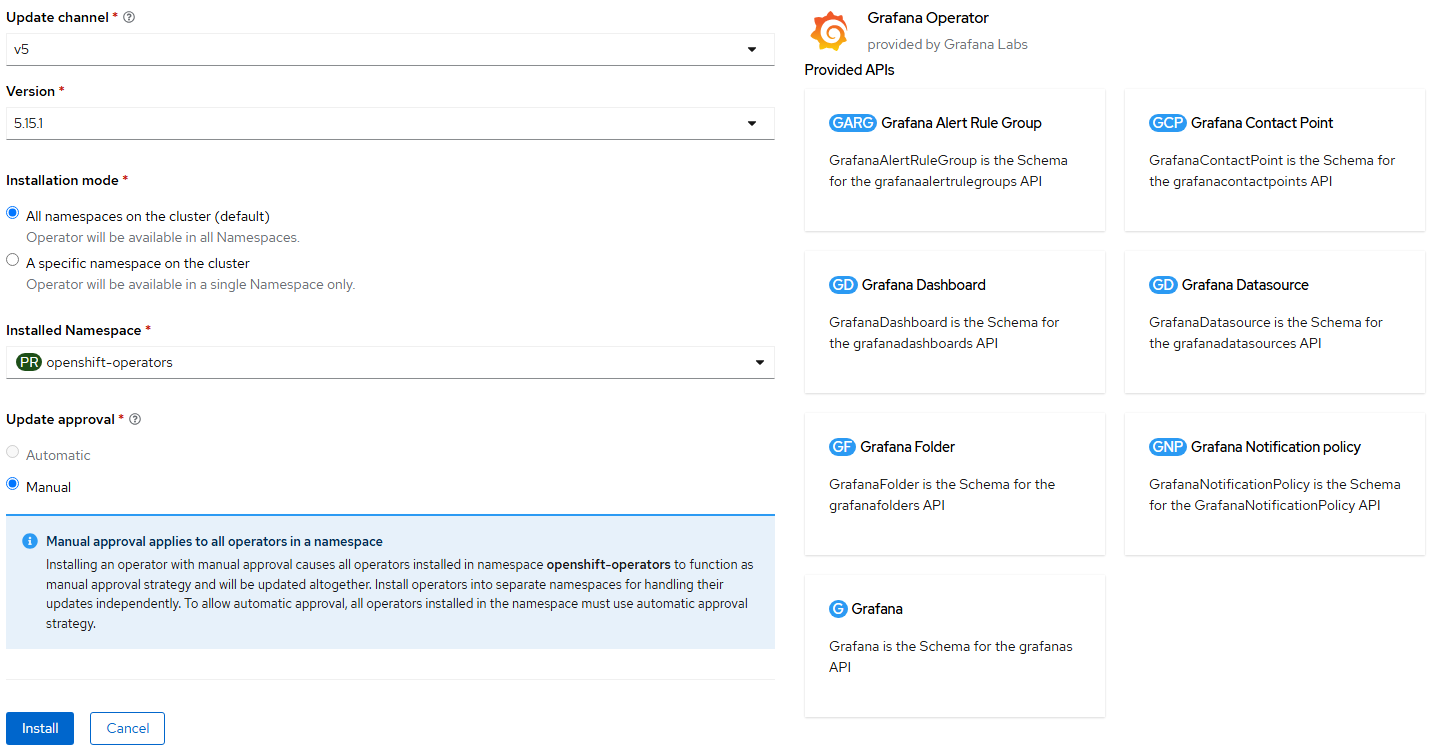Click the info icon in the manual approval notice
The image size is (1449, 756).
29,541
